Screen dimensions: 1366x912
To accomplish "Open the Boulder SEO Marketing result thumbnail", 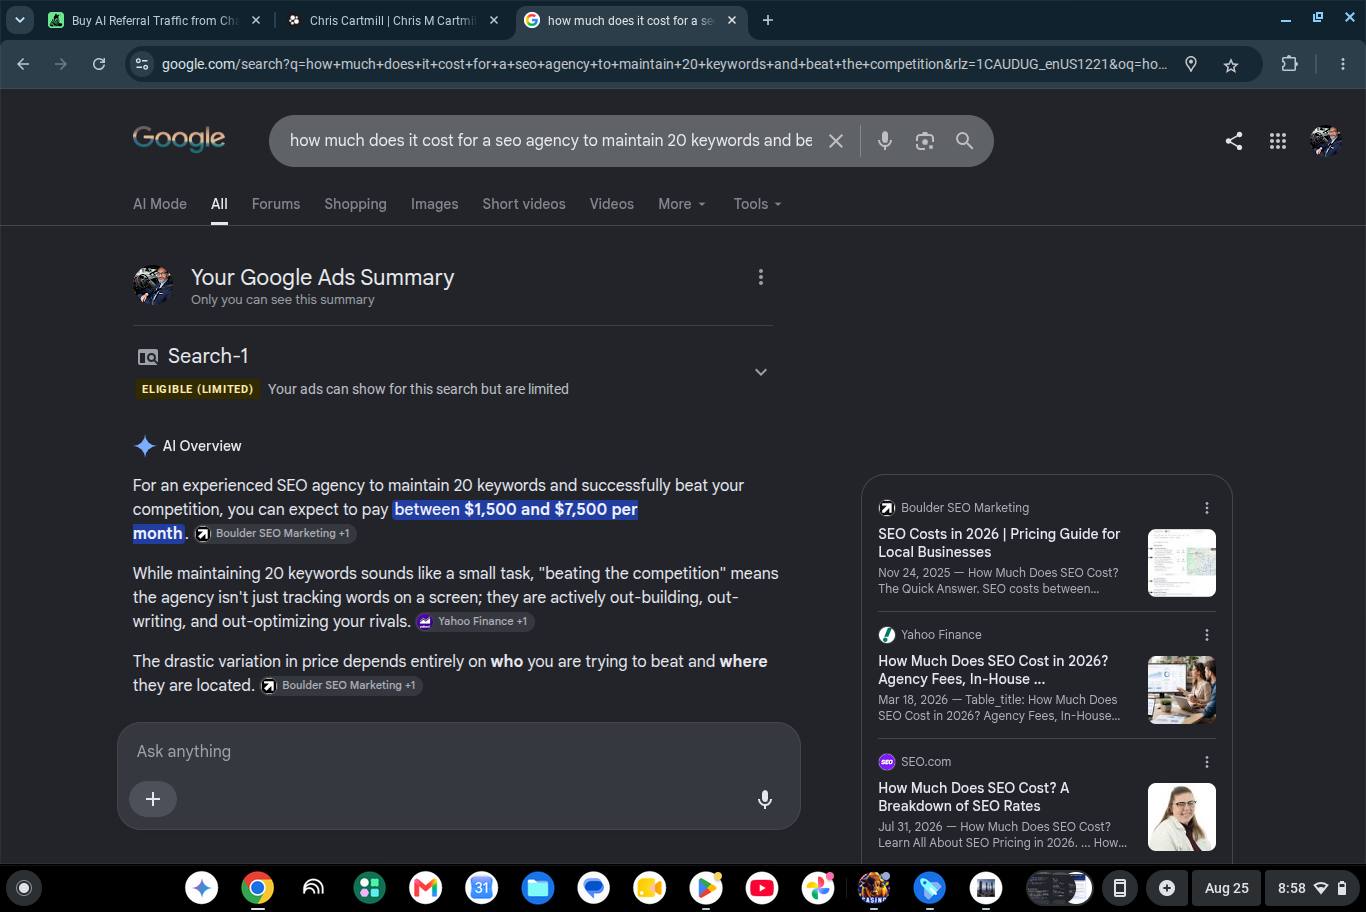I will pyautogui.click(x=1182, y=563).
